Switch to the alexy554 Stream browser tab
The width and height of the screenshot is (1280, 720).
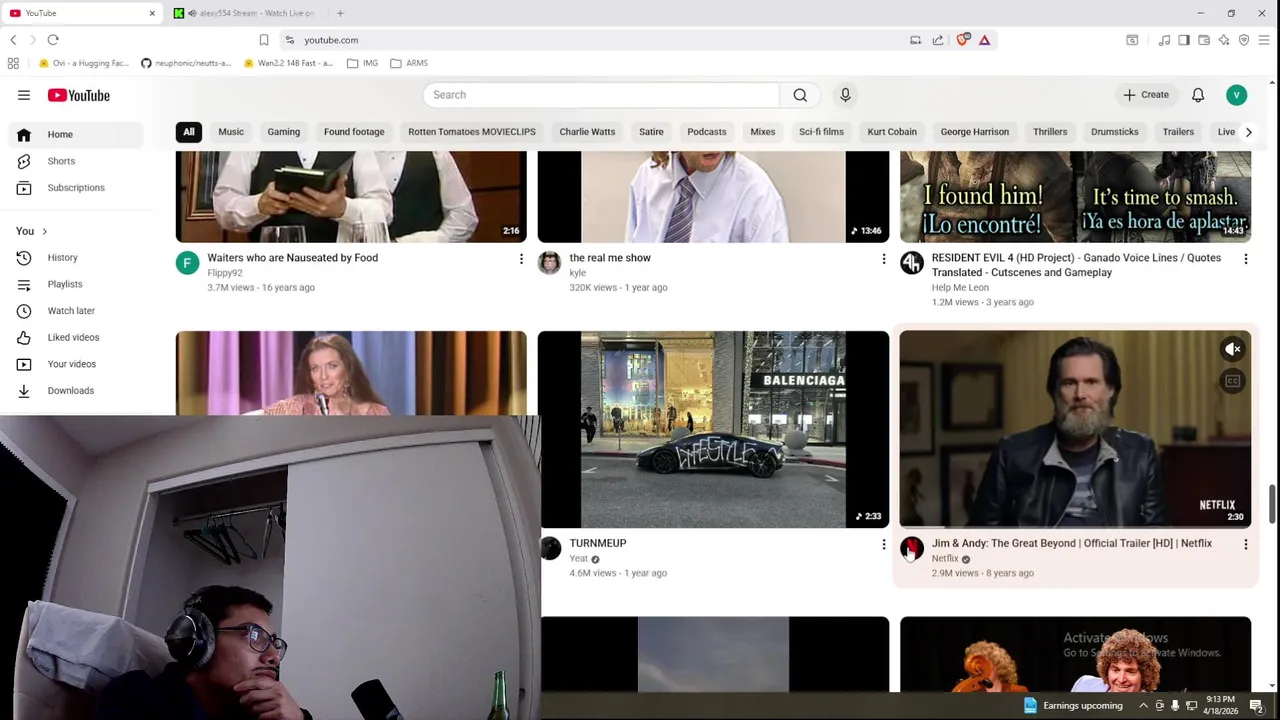pyautogui.click(x=248, y=13)
